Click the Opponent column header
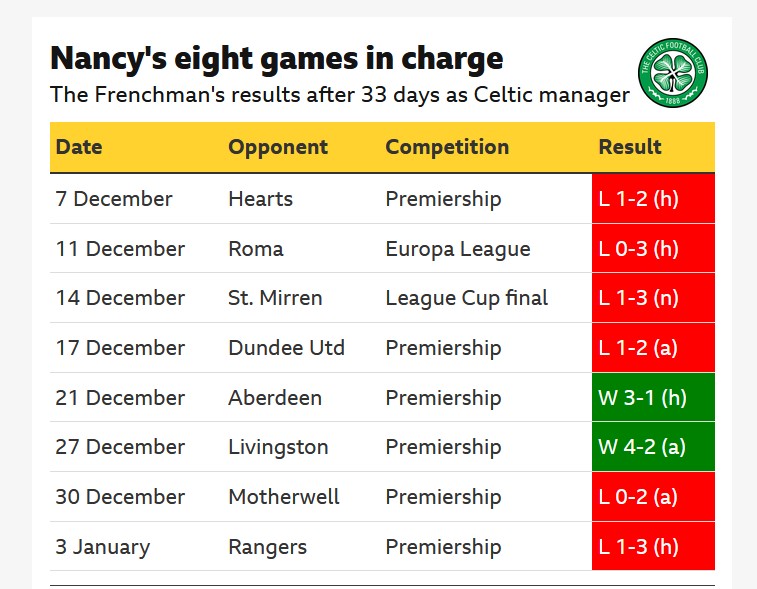The width and height of the screenshot is (757, 589). [x=278, y=147]
